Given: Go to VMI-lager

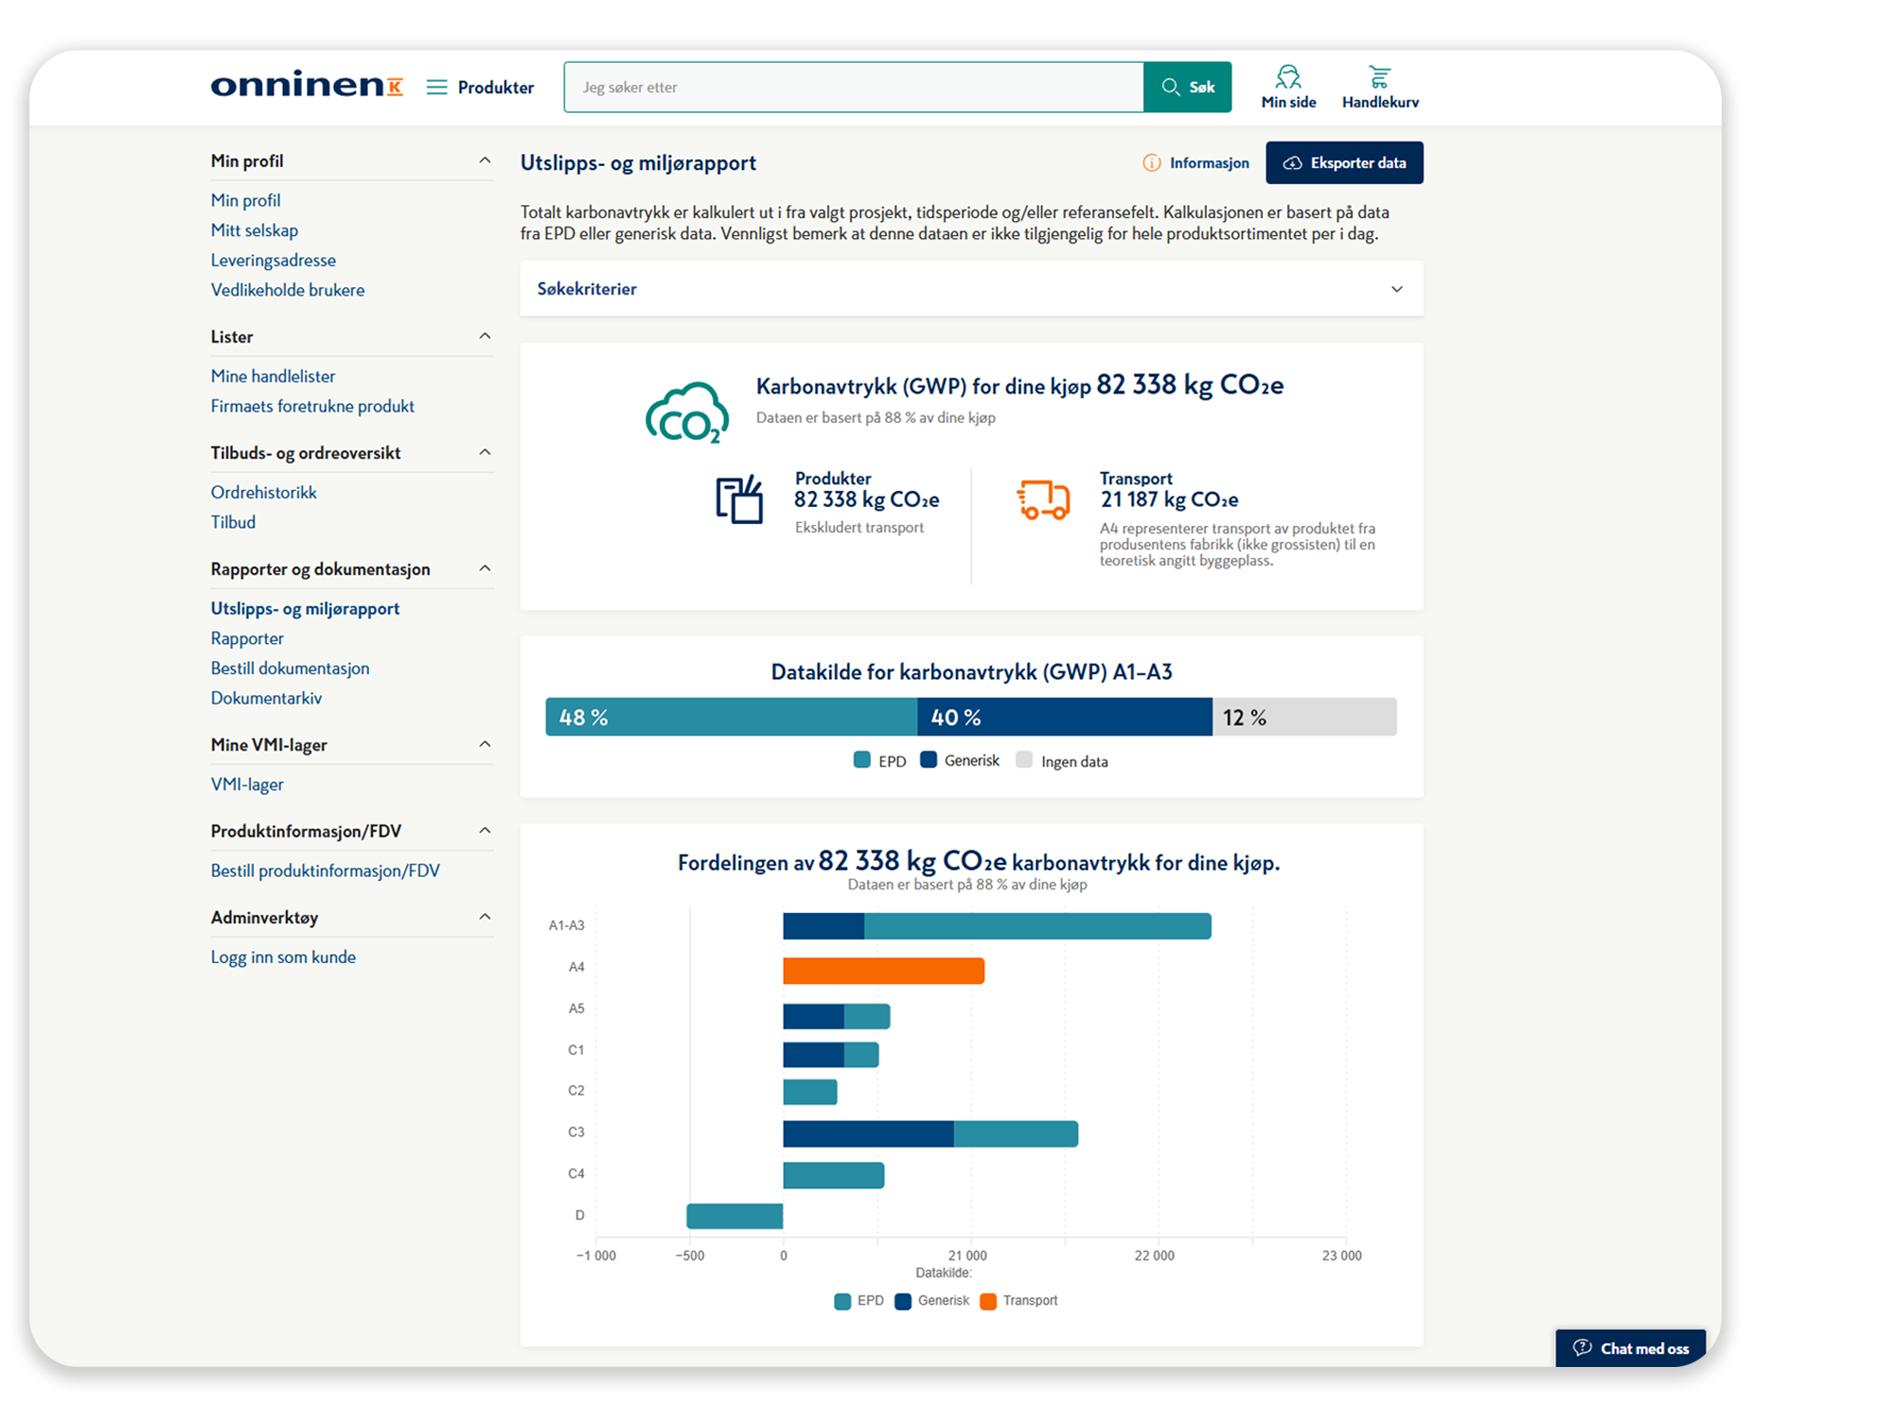Looking at the screenshot, I should pos(247,784).
